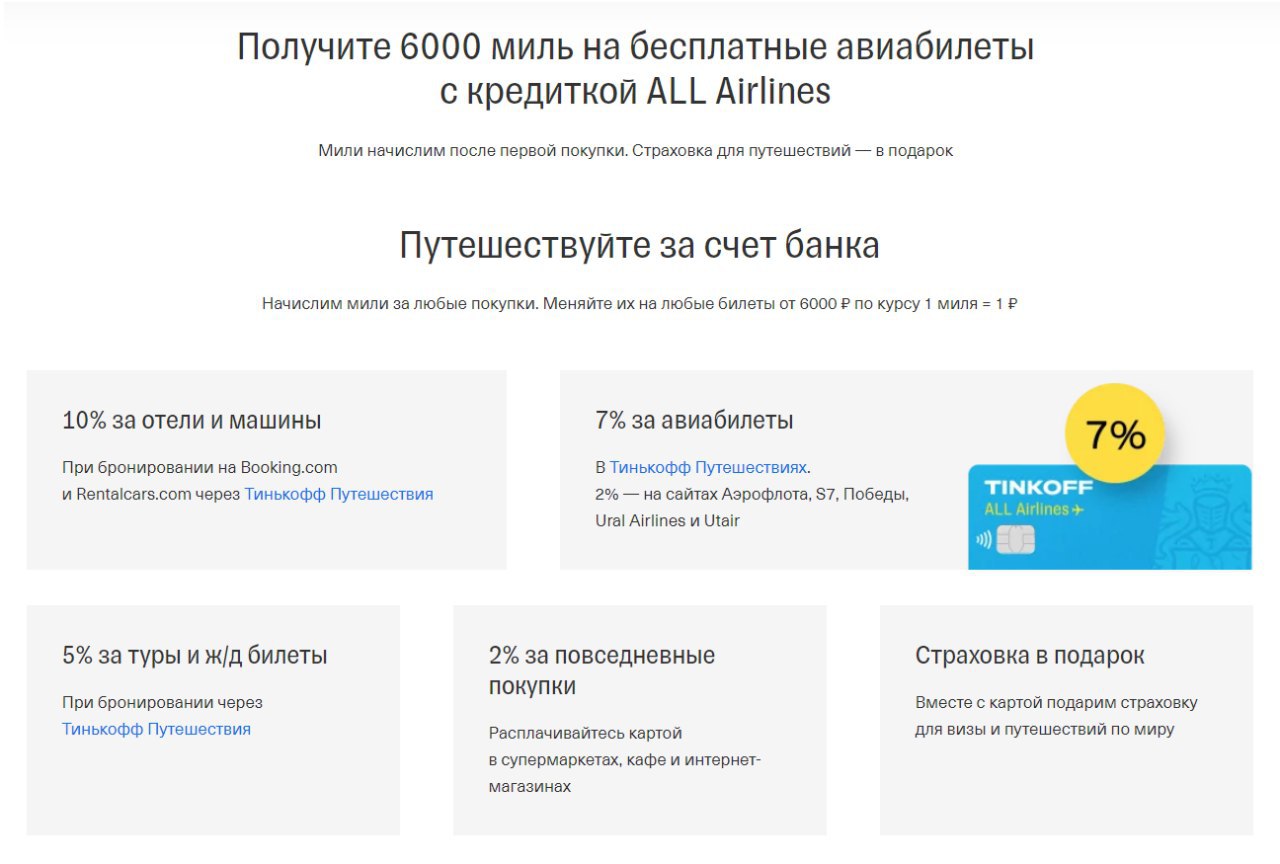Click text "Расплачивайтесь картой"

(x=586, y=733)
